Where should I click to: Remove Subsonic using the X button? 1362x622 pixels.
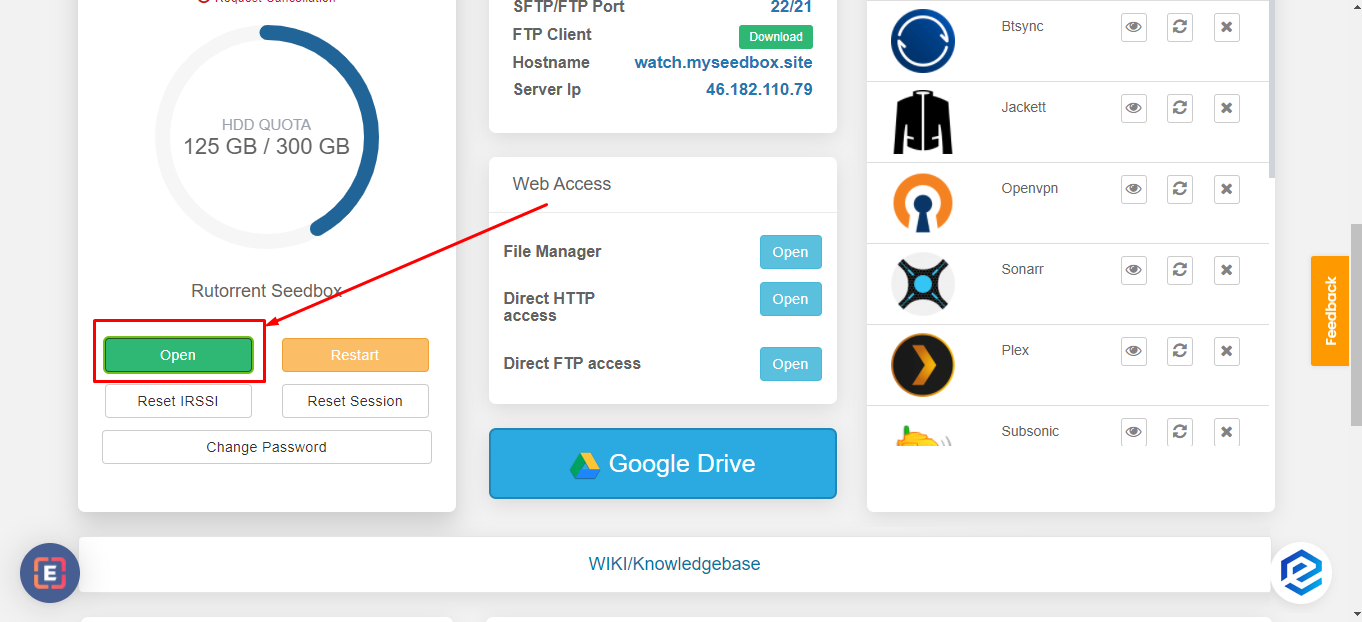1226,431
